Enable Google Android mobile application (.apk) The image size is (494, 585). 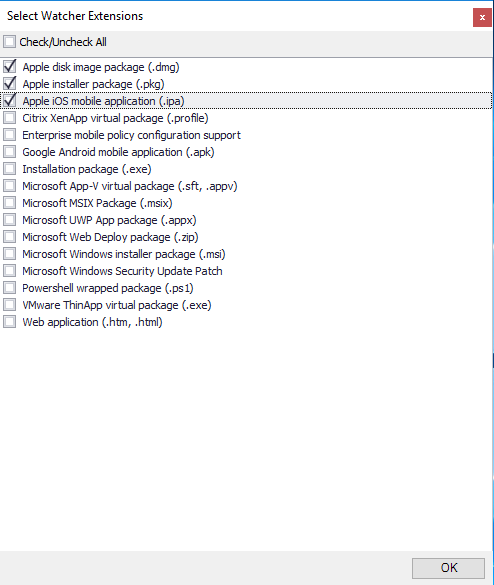click(9, 152)
